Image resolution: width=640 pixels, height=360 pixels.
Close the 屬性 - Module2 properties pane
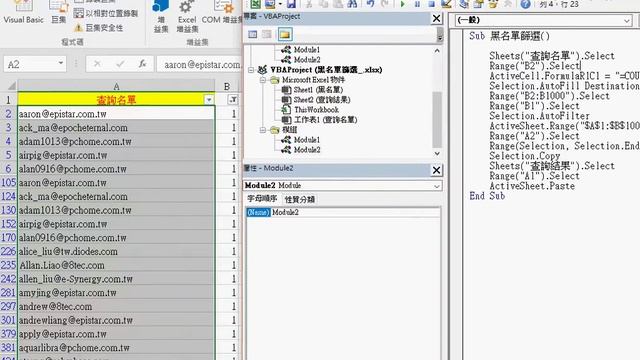pyautogui.click(x=436, y=170)
